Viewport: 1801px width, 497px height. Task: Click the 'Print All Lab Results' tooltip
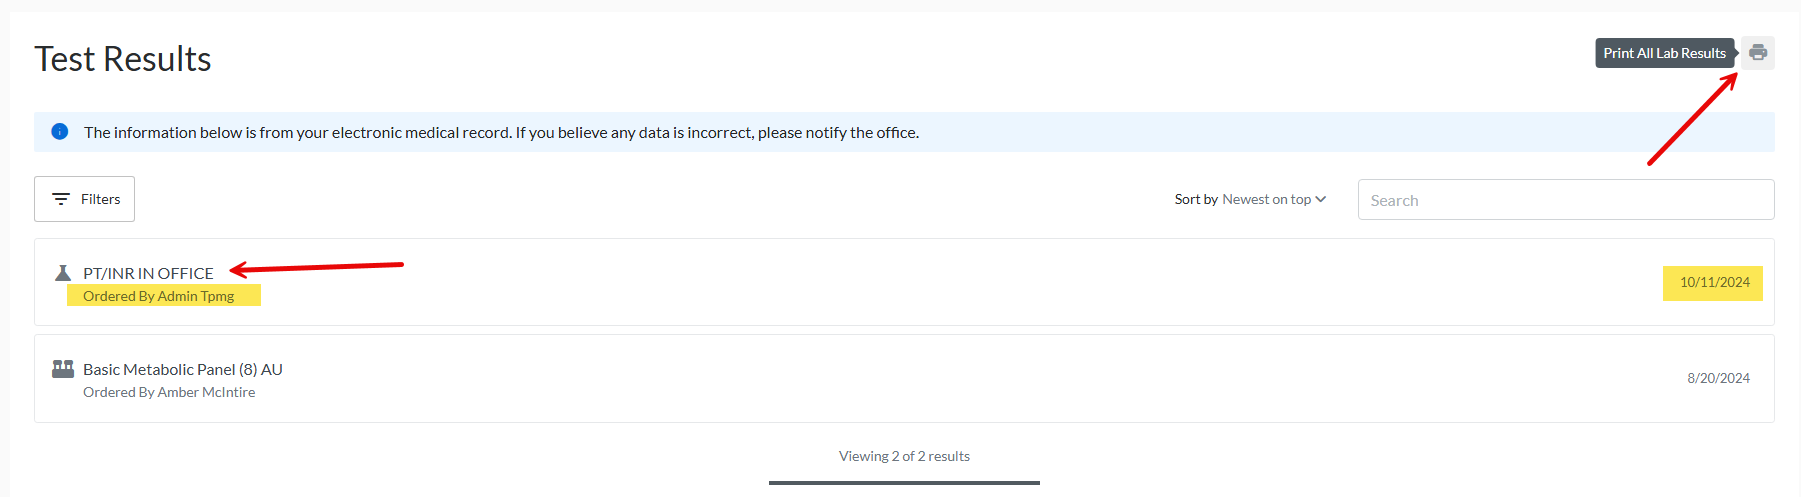coord(1664,53)
